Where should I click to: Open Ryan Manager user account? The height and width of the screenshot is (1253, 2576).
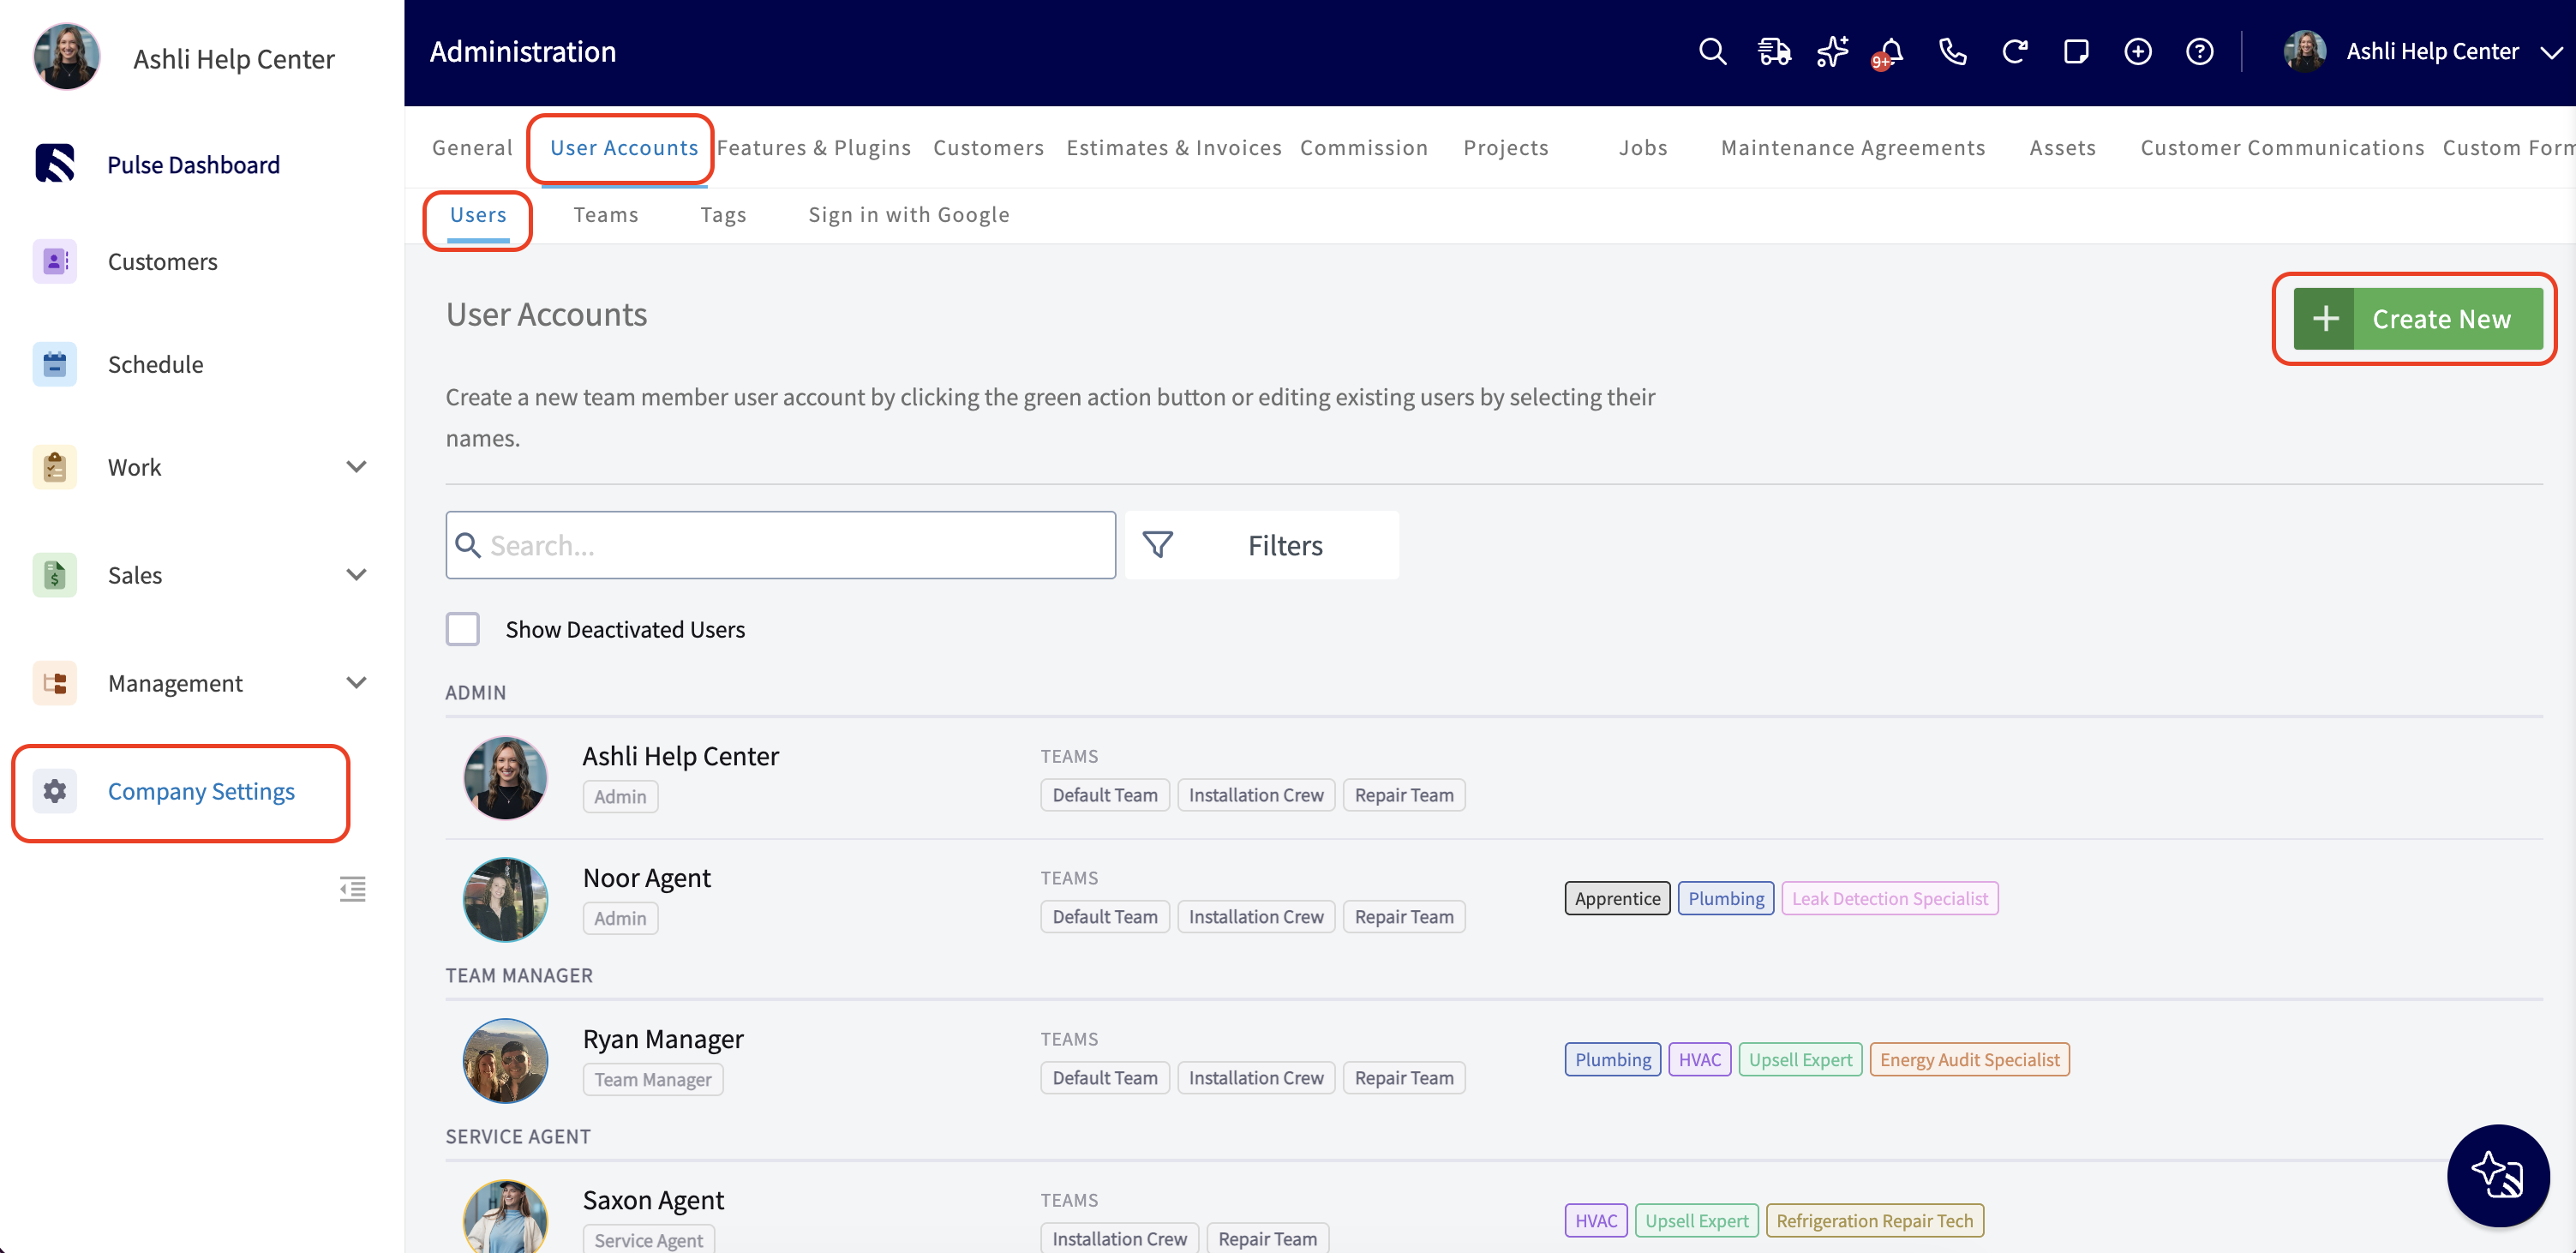(663, 1038)
